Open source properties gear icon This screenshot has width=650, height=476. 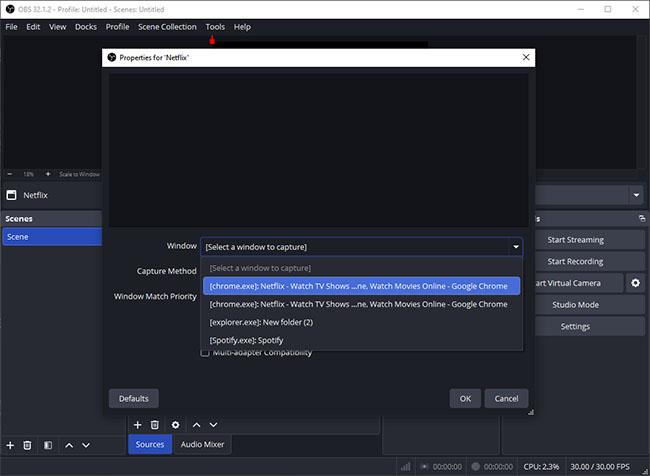[x=175, y=425]
